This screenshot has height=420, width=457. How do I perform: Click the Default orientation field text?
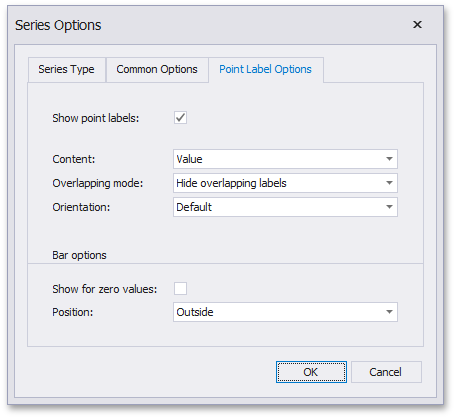194,207
